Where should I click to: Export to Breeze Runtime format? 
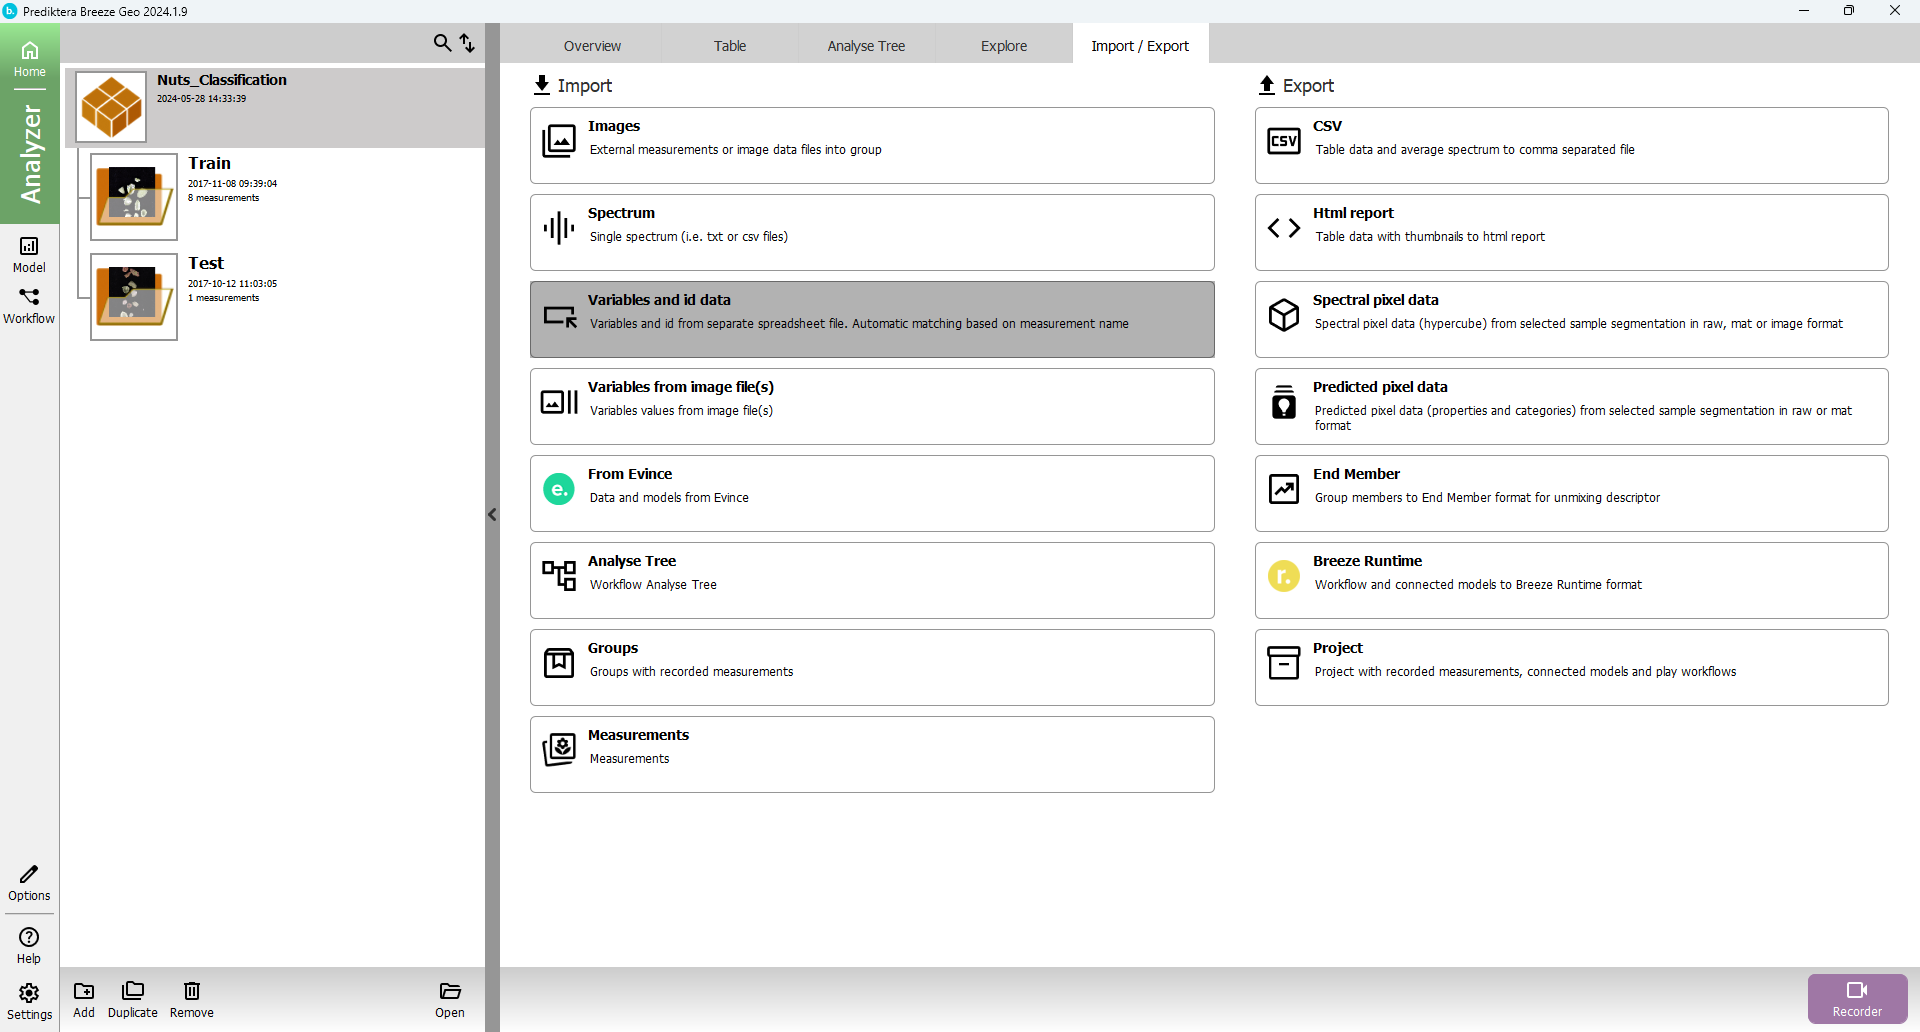[1571, 580]
